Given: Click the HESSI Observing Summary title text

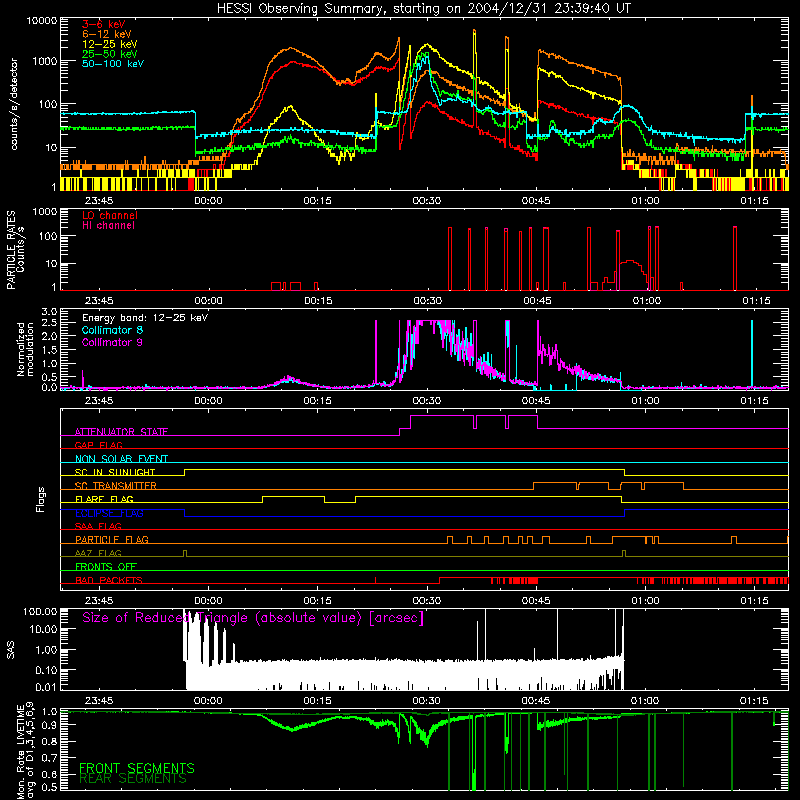Looking at the screenshot, I should (424, 9).
